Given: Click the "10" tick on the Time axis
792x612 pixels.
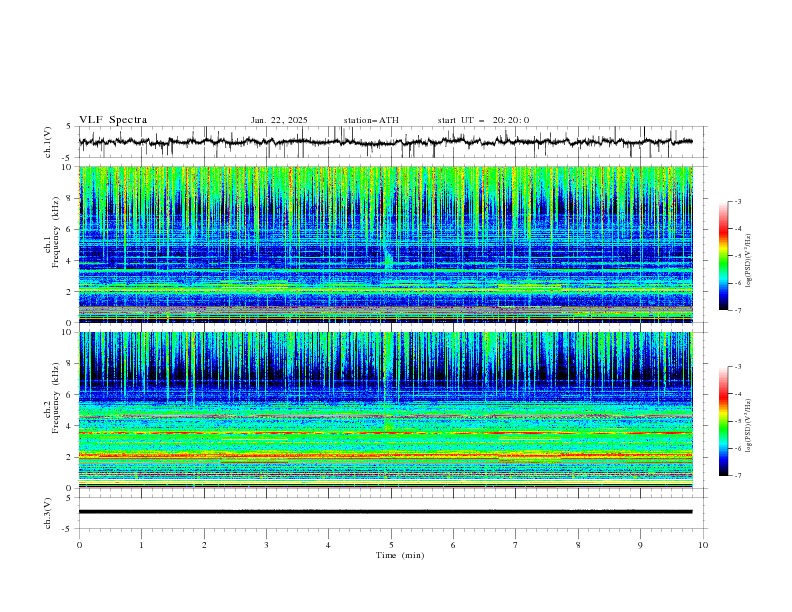Looking at the screenshot, I should 703,545.
